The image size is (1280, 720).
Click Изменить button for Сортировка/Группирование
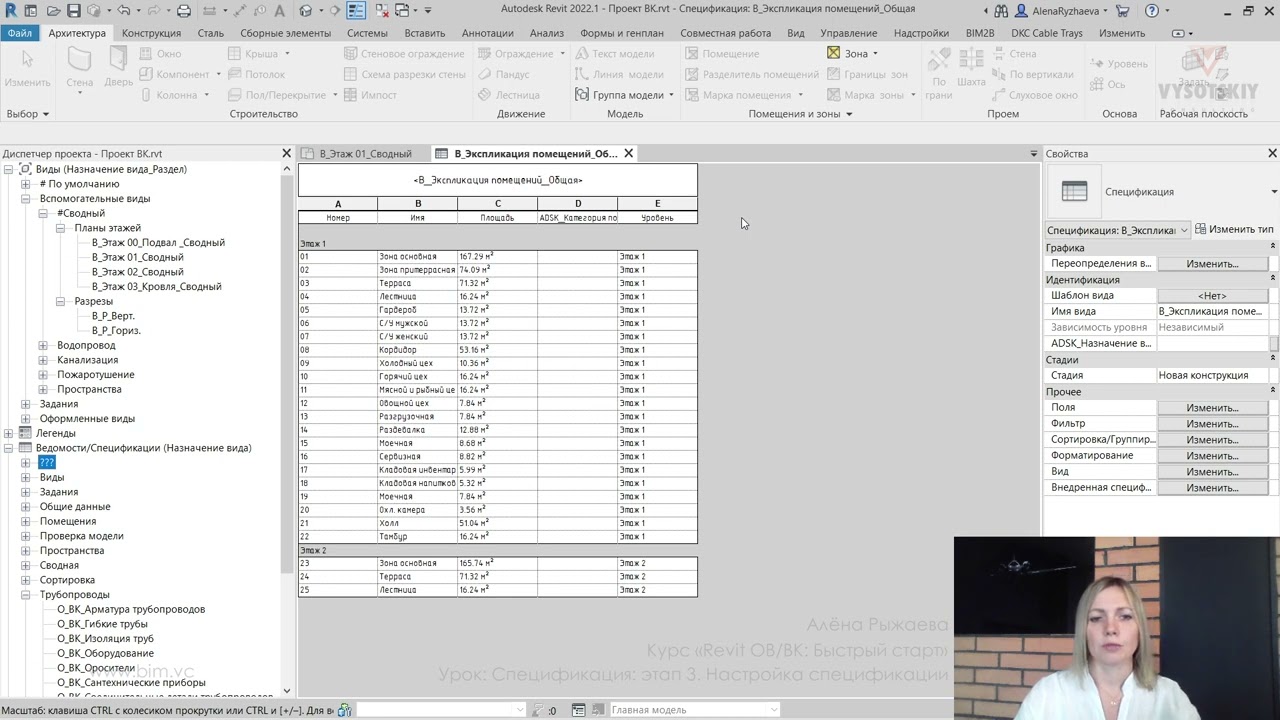coord(1212,440)
